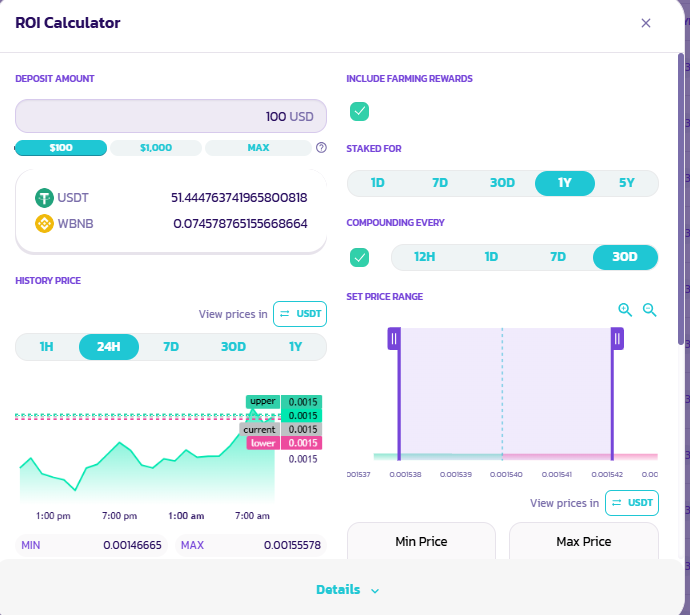Toggle the Compounding Every checkbox

(x=360, y=257)
